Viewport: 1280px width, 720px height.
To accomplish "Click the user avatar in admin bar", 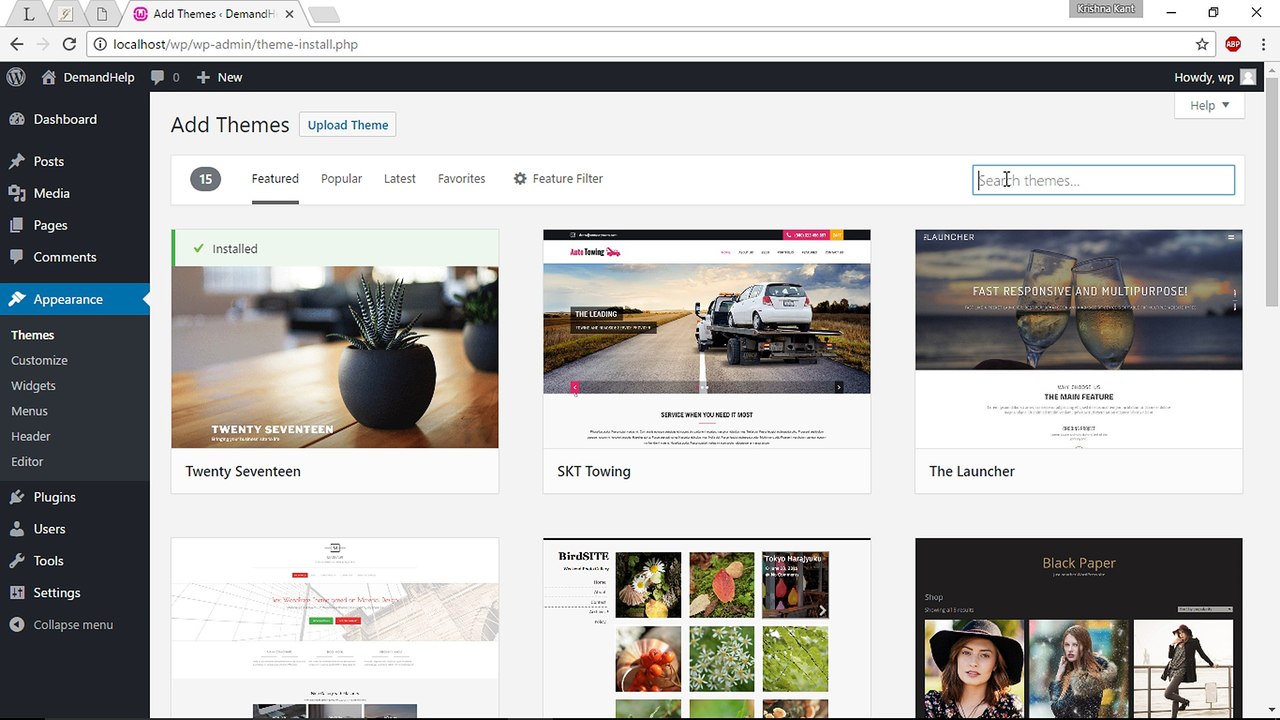I will pyautogui.click(x=1248, y=77).
